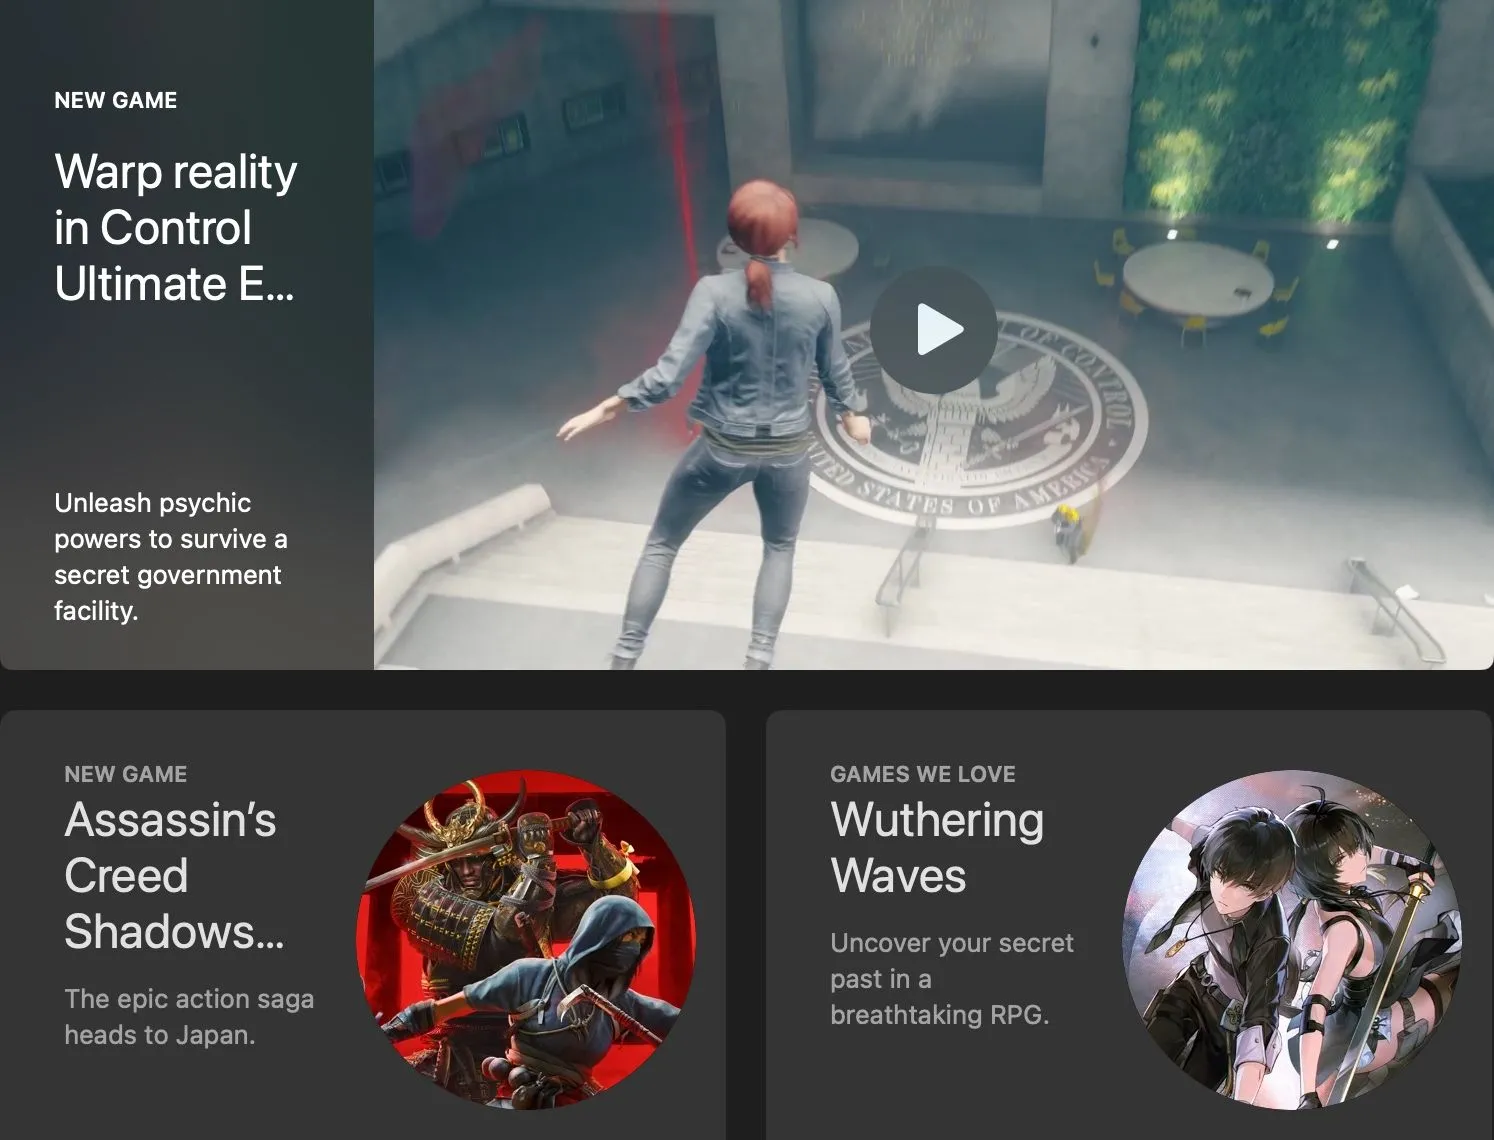Click 'The epic action saga heads to Japan'
This screenshot has width=1494, height=1140.
(x=188, y=1016)
